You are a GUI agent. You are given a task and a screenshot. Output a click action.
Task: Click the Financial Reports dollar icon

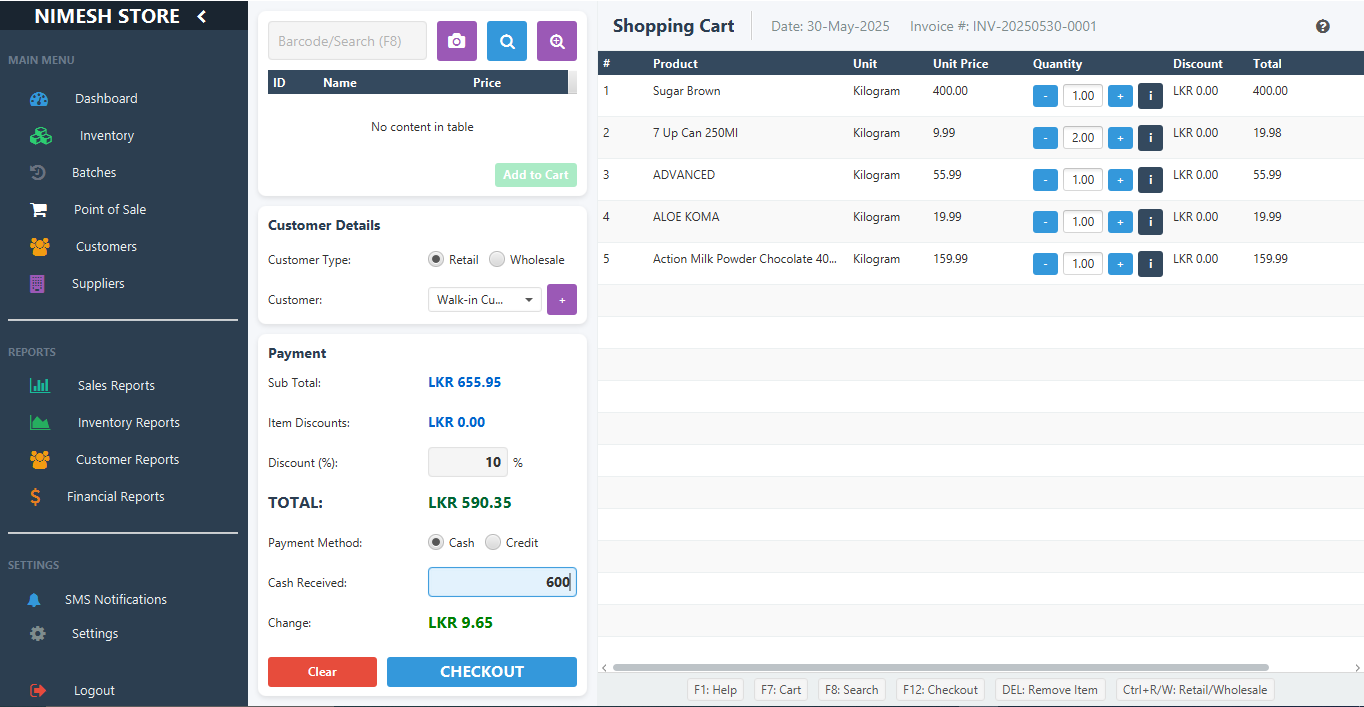35,497
